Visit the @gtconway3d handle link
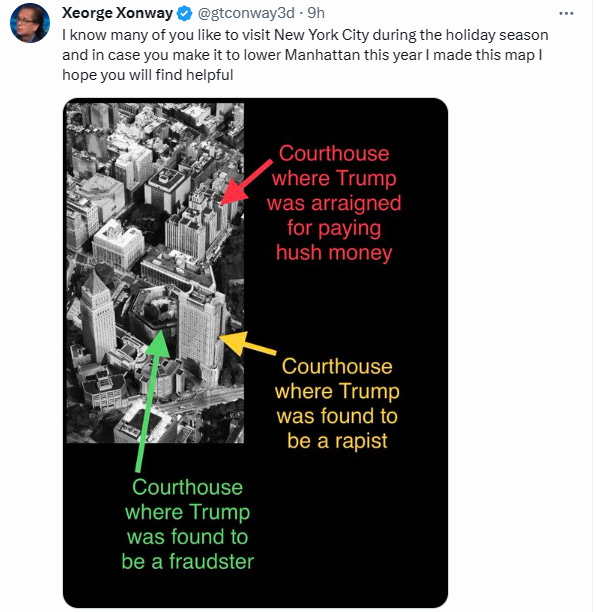The width and height of the screenshot is (596, 612). pyautogui.click(x=246, y=13)
